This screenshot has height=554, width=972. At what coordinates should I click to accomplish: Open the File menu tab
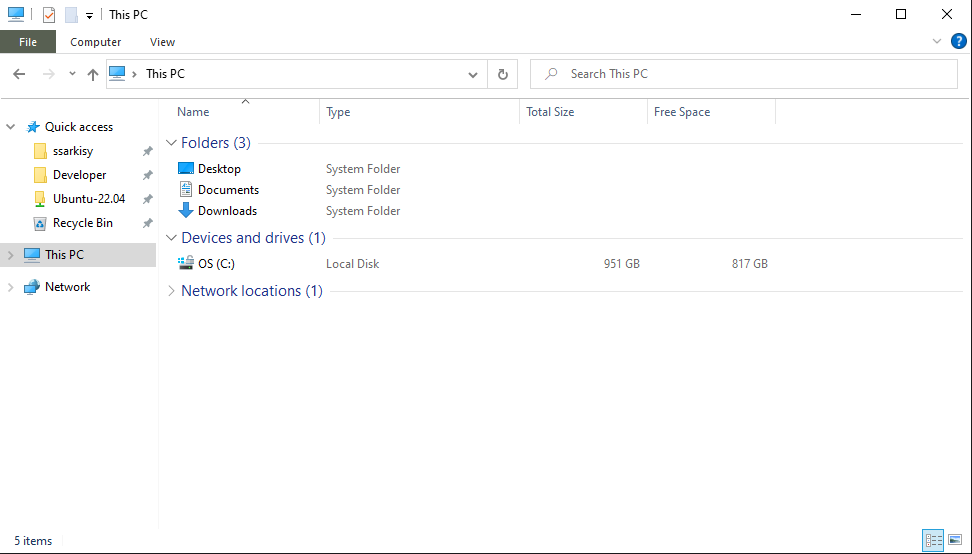[x=28, y=42]
